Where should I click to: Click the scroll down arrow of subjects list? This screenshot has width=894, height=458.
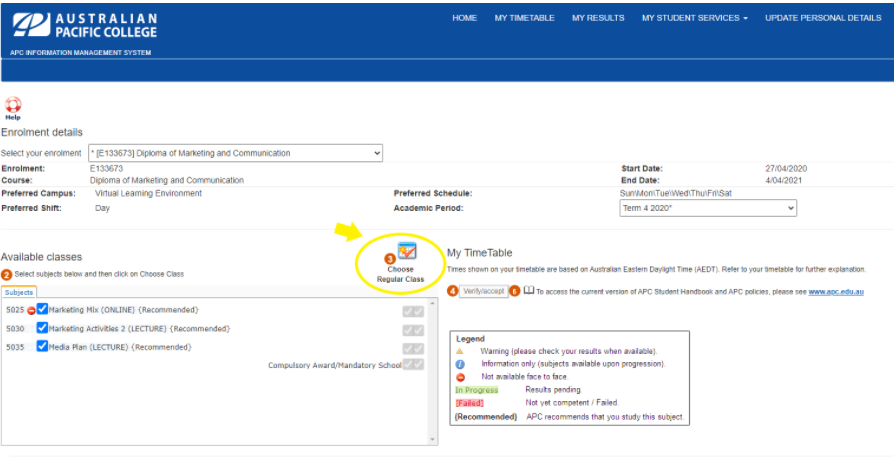(434, 440)
